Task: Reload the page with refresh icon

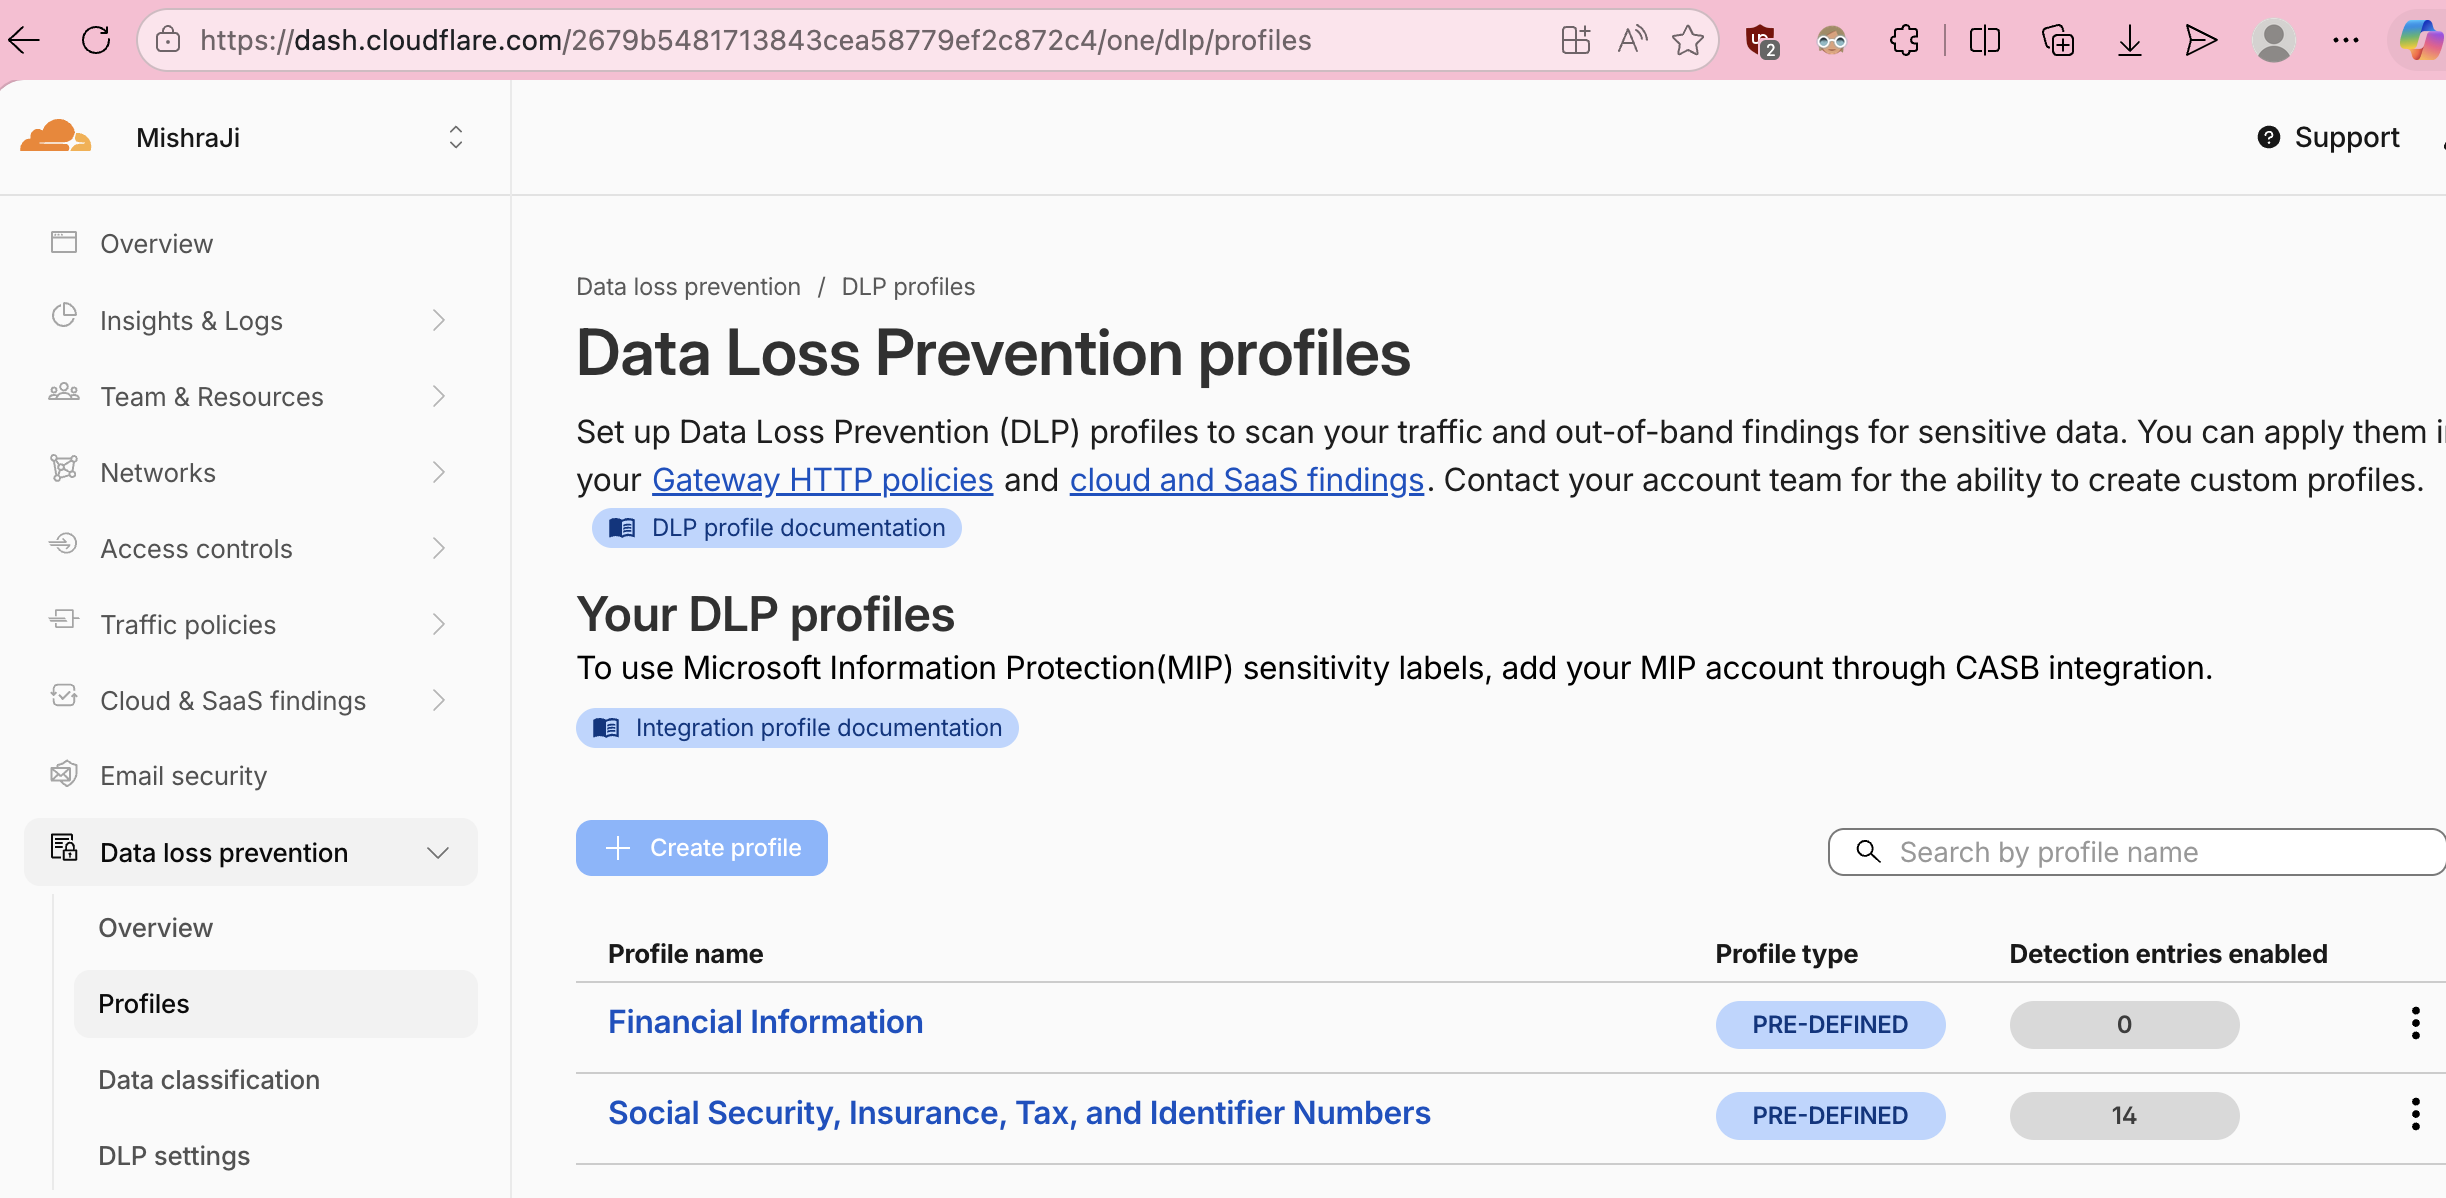Action: point(96,40)
